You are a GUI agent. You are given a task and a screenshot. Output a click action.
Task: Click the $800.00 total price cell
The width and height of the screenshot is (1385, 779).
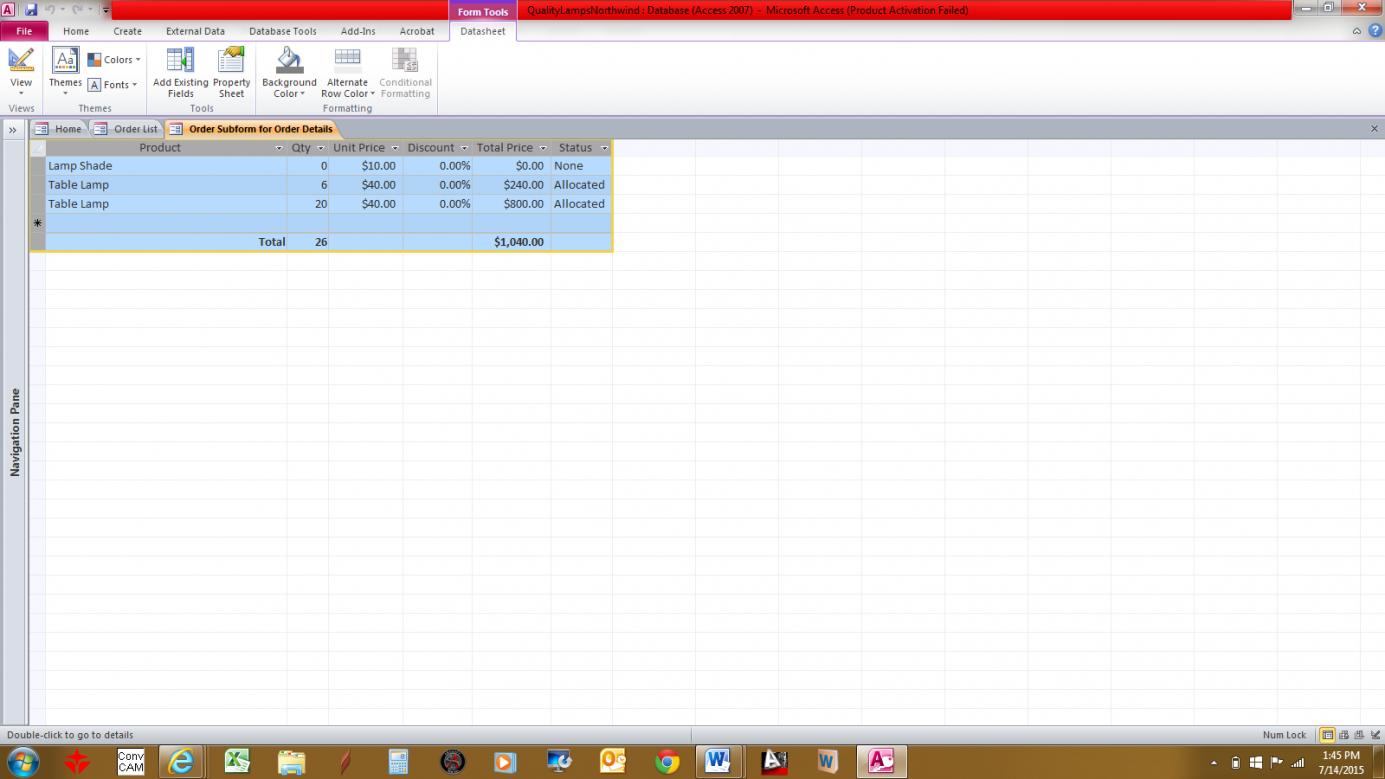pyautogui.click(x=512, y=204)
